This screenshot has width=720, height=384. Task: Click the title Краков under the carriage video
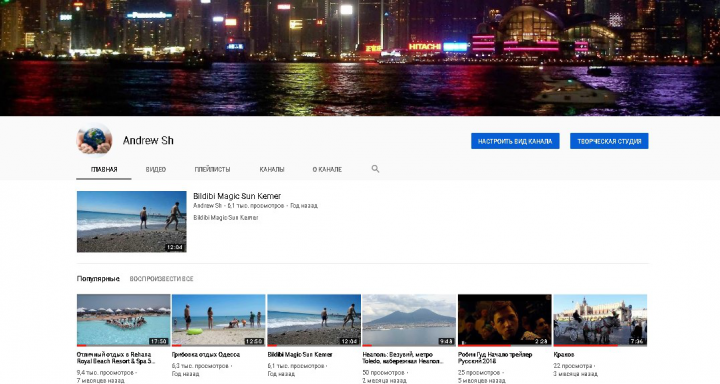tap(564, 355)
